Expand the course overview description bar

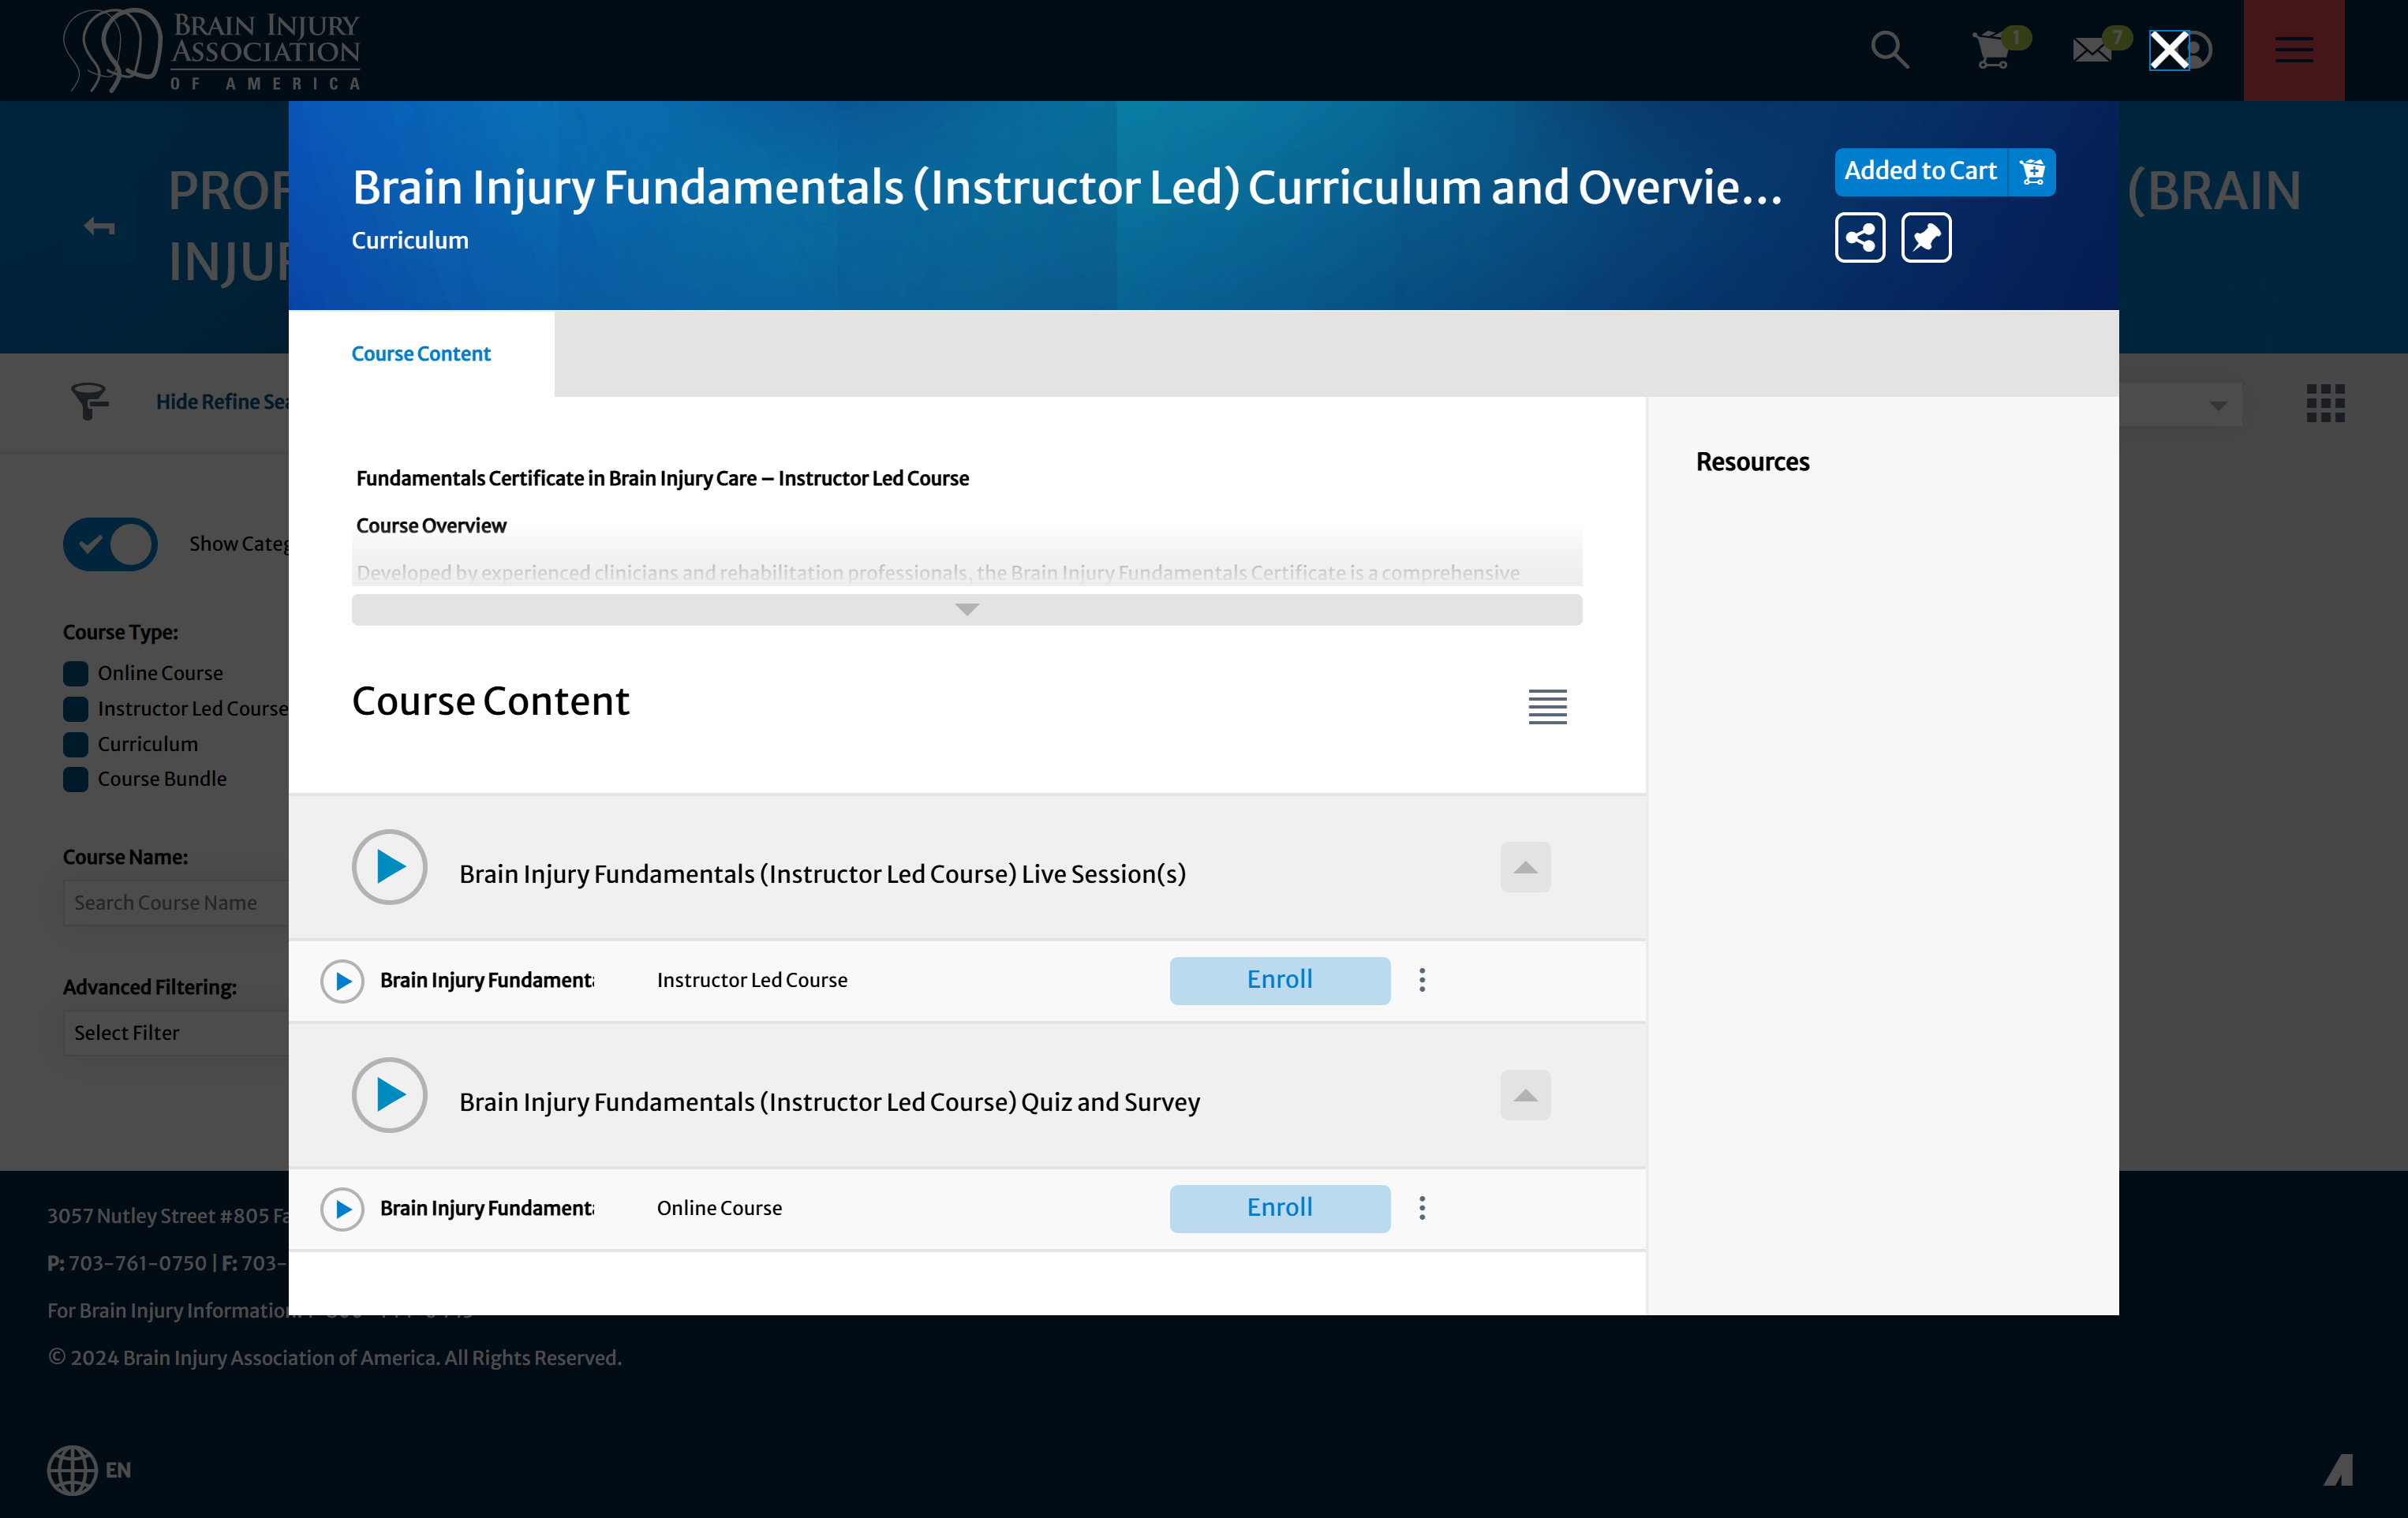(x=966, y=610)
